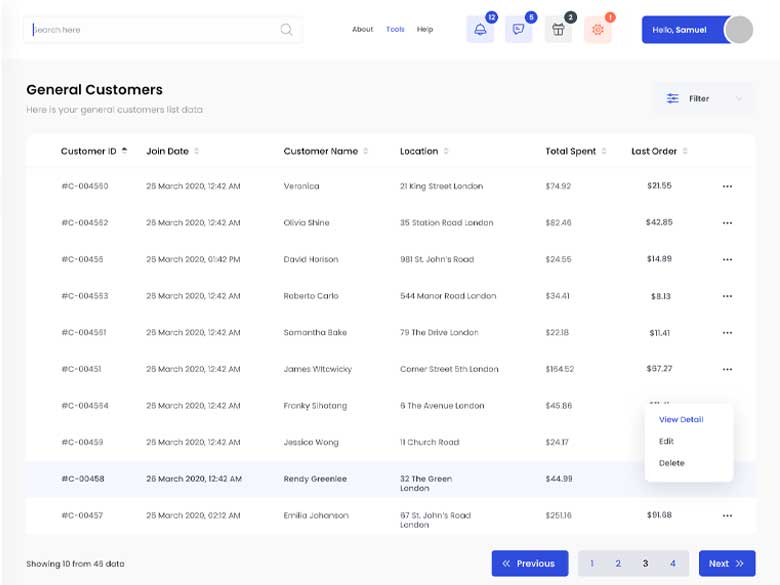Go to the Previous page

[530, 564]
